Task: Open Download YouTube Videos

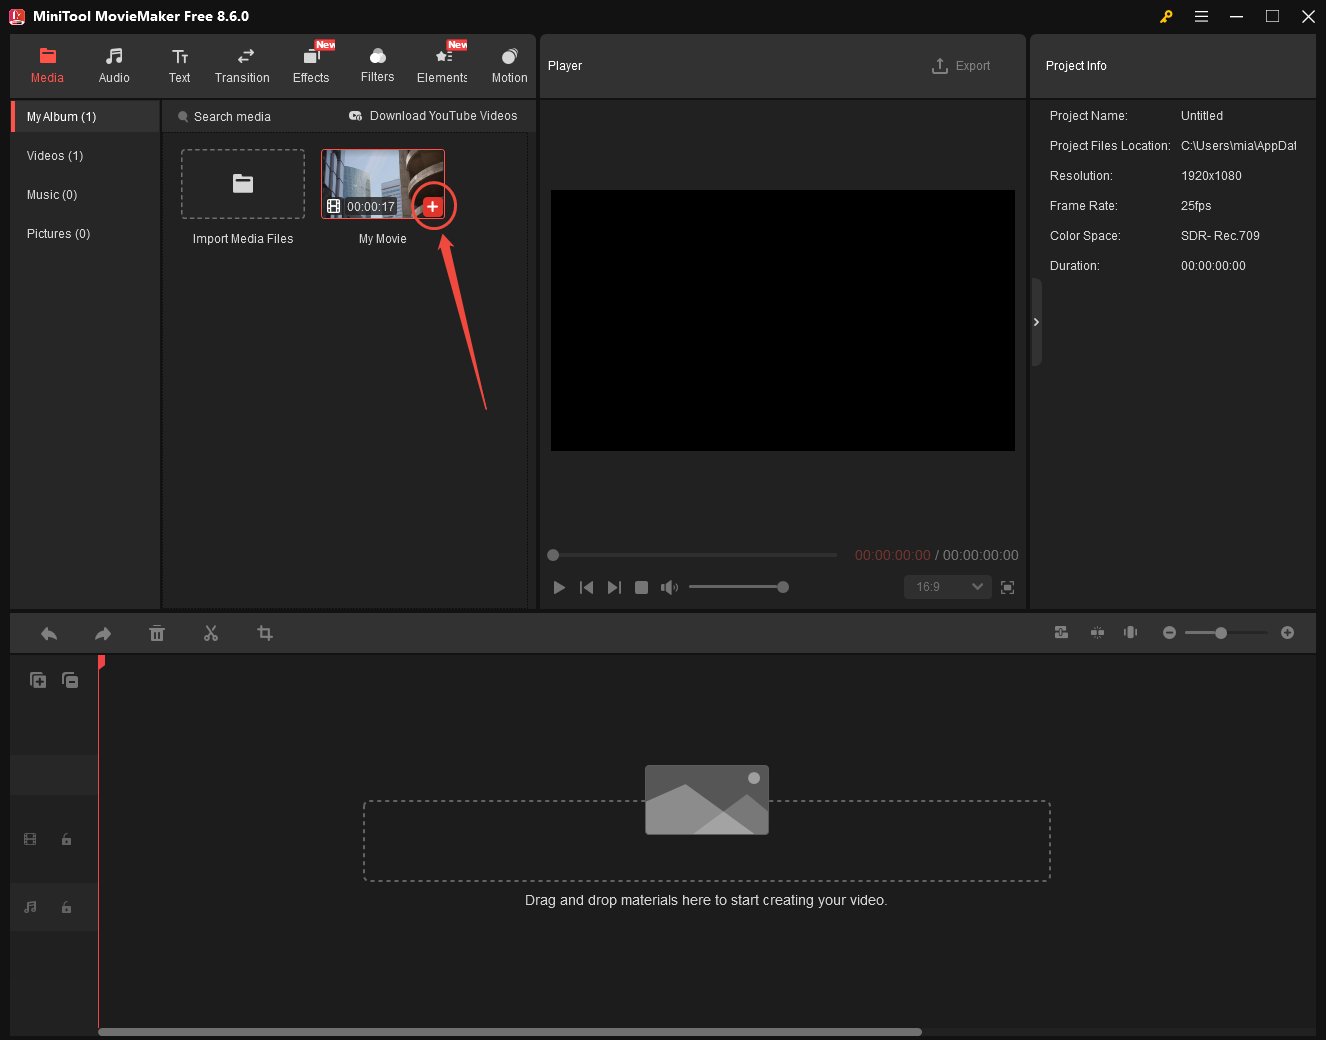Action: (x=433, y=116)
